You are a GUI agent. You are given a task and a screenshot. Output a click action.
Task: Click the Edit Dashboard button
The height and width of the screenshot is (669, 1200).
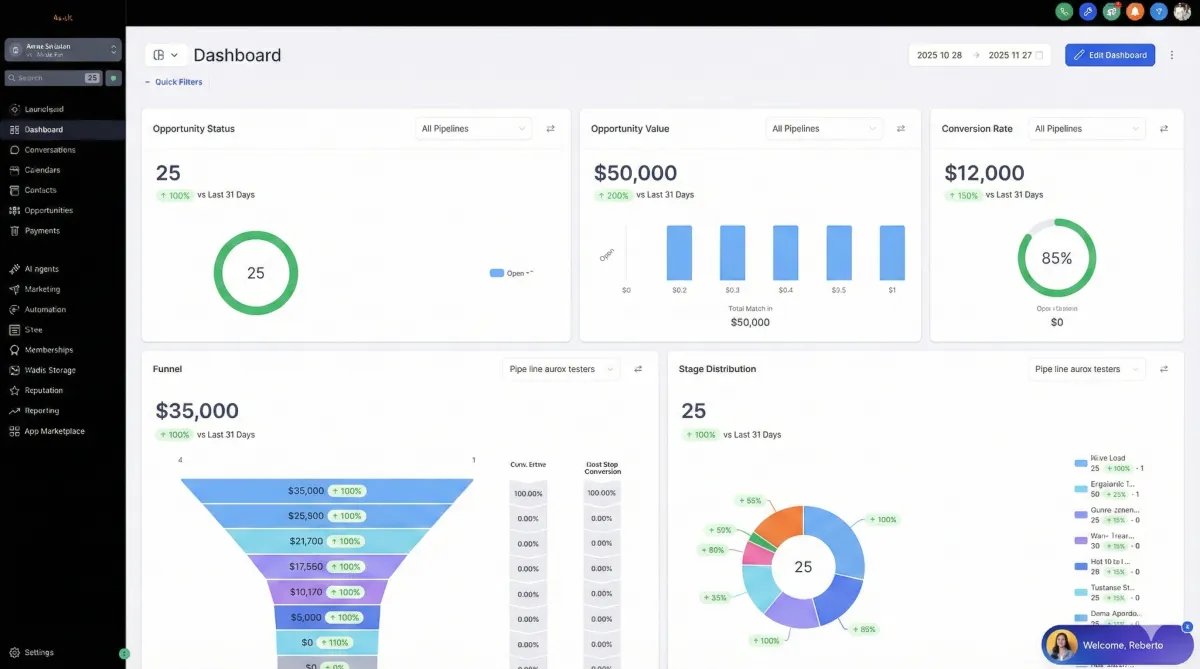tap(1110, 55)
